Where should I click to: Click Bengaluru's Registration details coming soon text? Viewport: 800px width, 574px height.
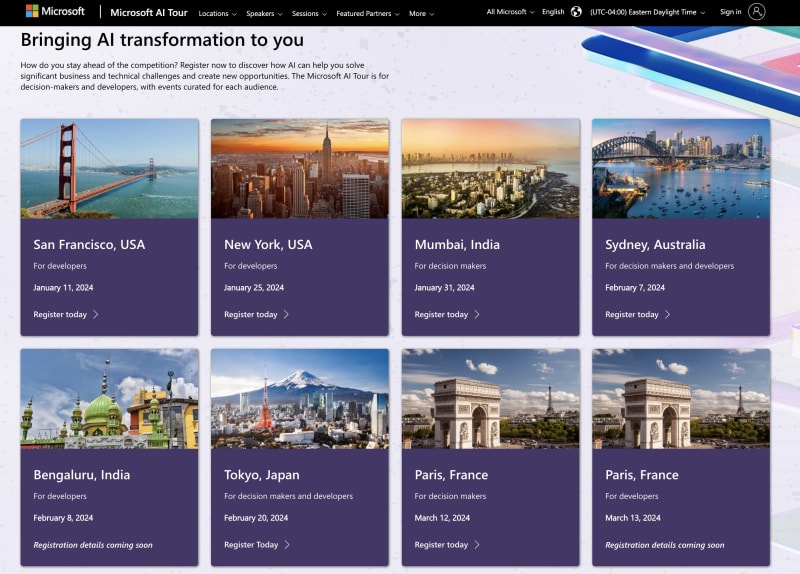(x=93, y=545)
